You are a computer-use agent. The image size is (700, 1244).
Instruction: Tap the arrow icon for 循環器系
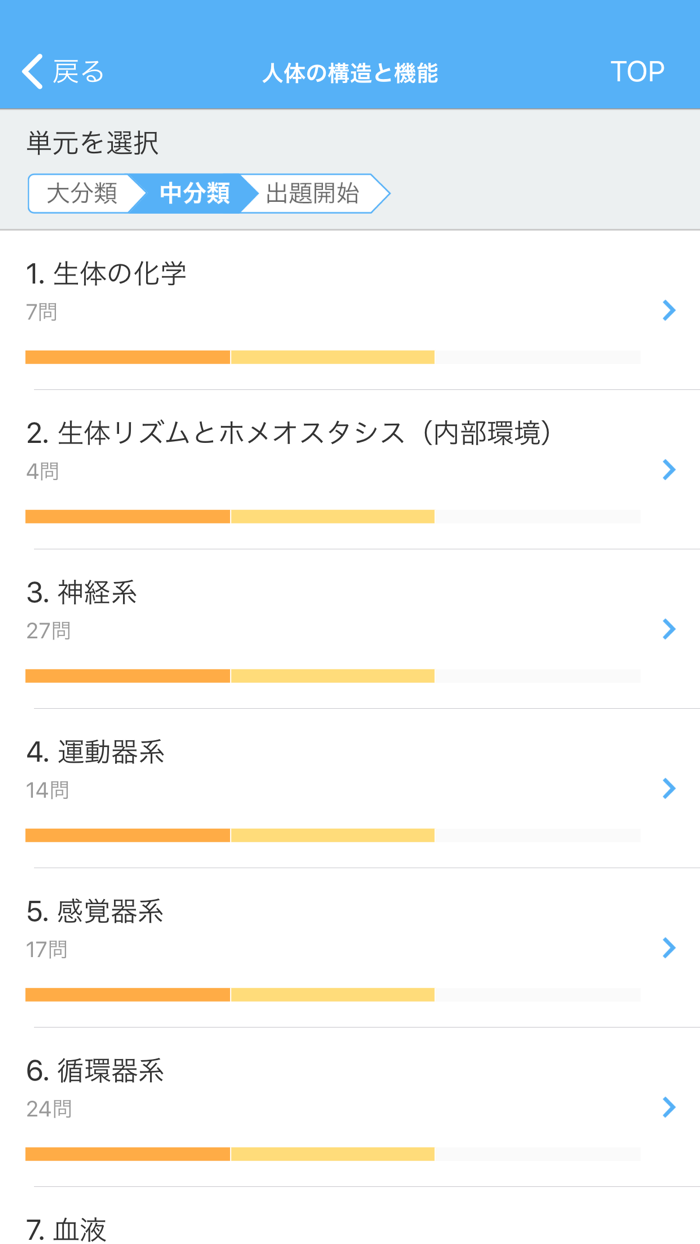668,1108
